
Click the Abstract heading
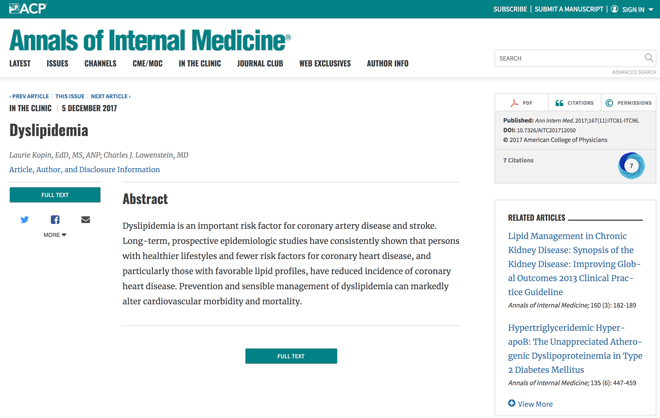pos(145,199)
